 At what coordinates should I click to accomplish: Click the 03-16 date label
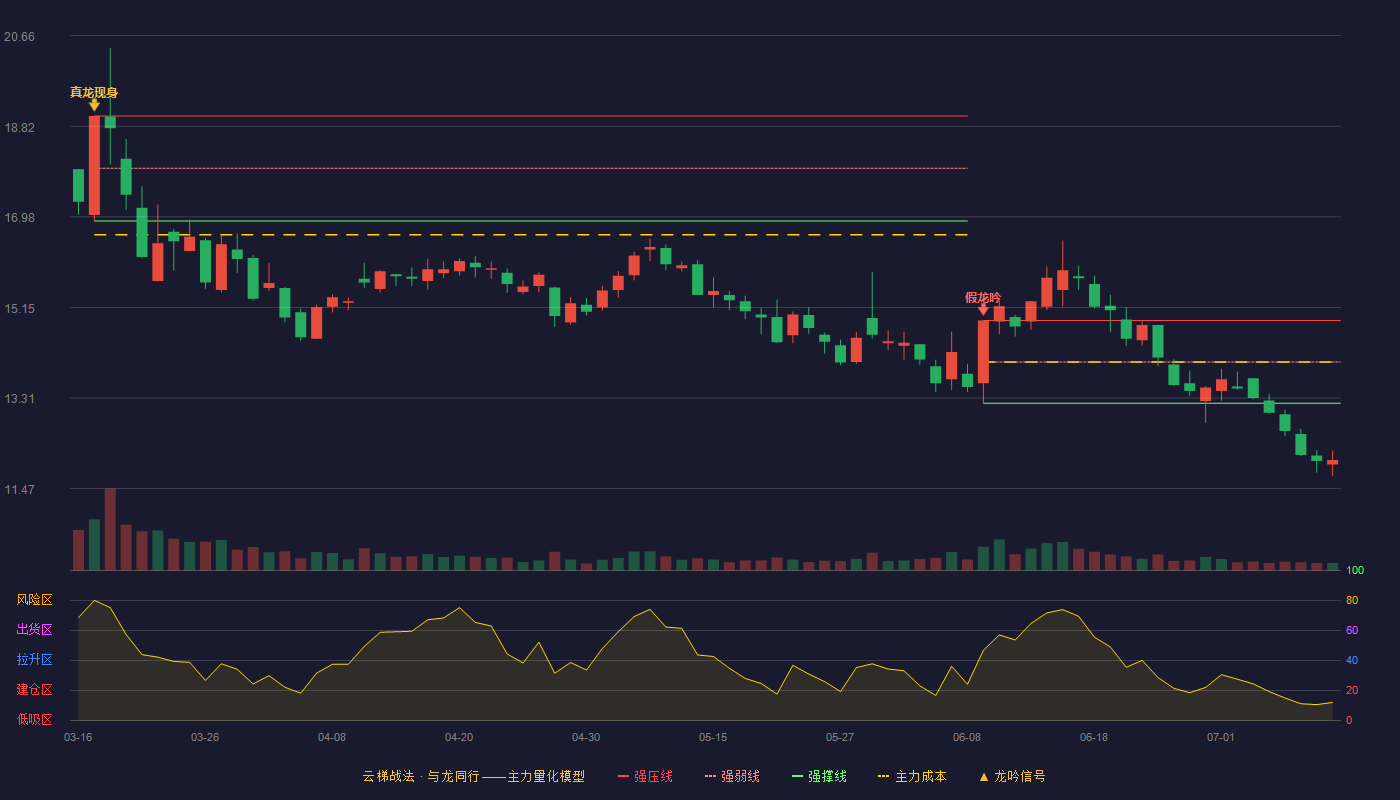coord(78,737)
